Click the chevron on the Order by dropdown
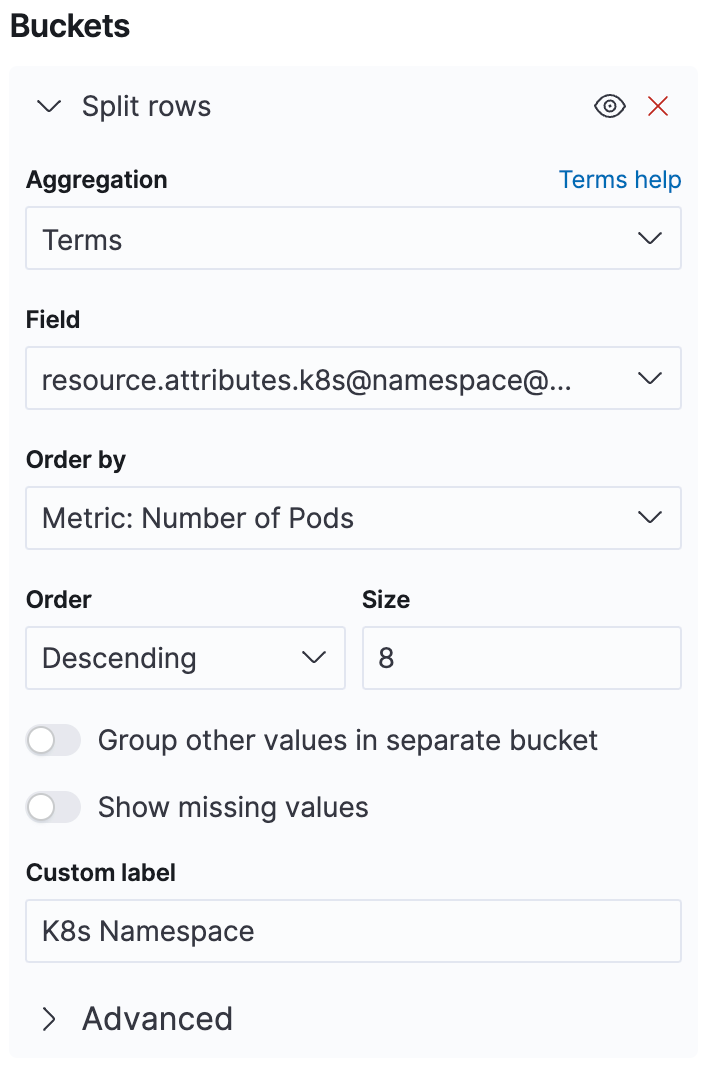 pos(649,518)
